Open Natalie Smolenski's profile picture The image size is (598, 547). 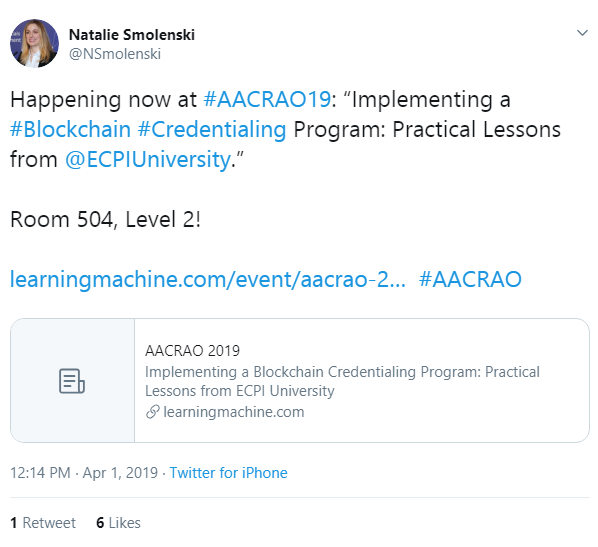pos(34,43)
